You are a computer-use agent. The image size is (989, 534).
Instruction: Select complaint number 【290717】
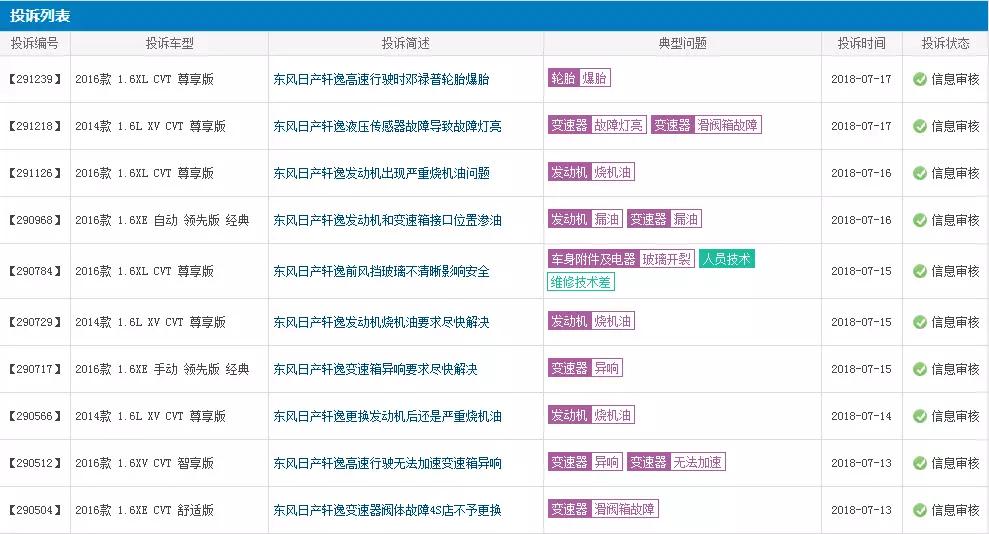point(35,369)
